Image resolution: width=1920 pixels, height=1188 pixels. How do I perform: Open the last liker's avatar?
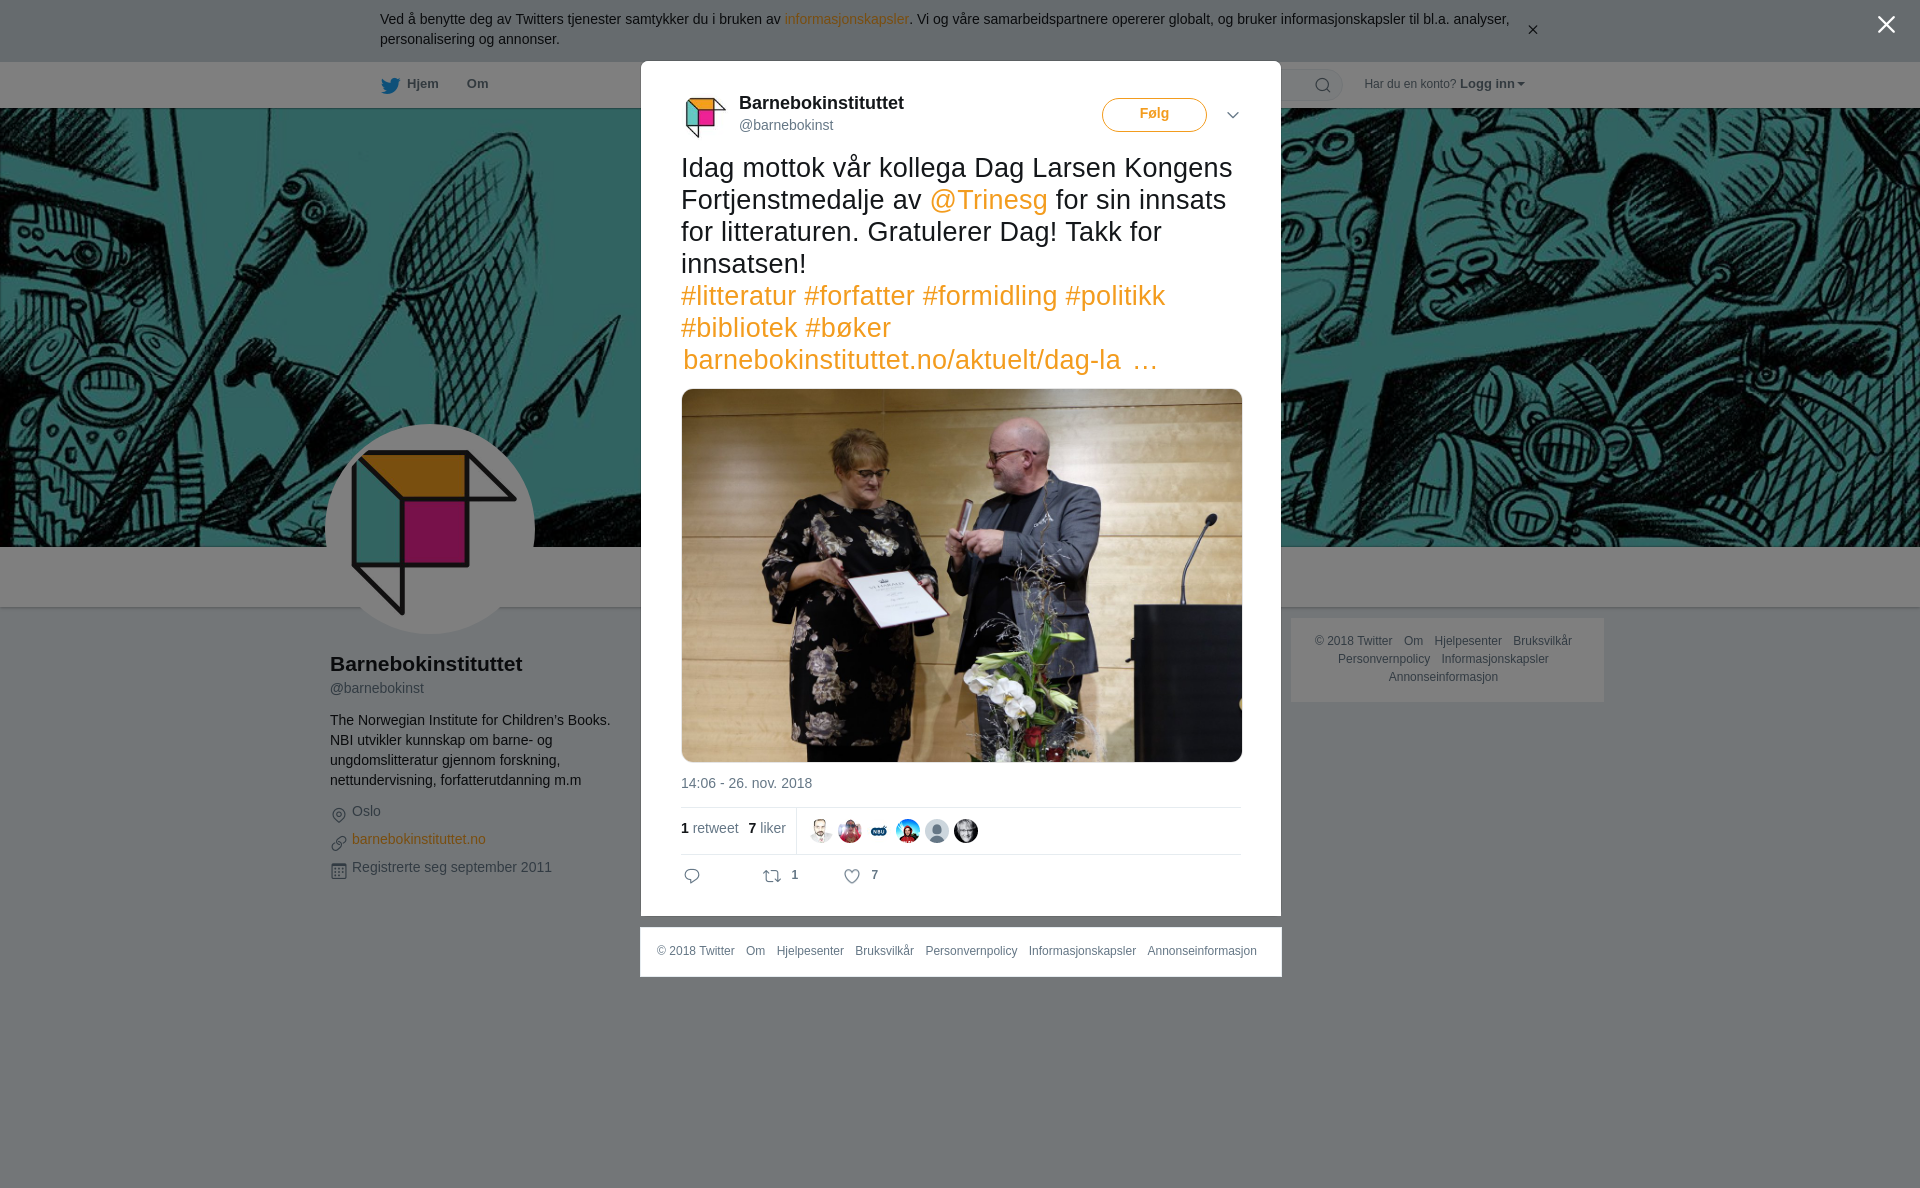pyautogui.click(x=966, y=831)
